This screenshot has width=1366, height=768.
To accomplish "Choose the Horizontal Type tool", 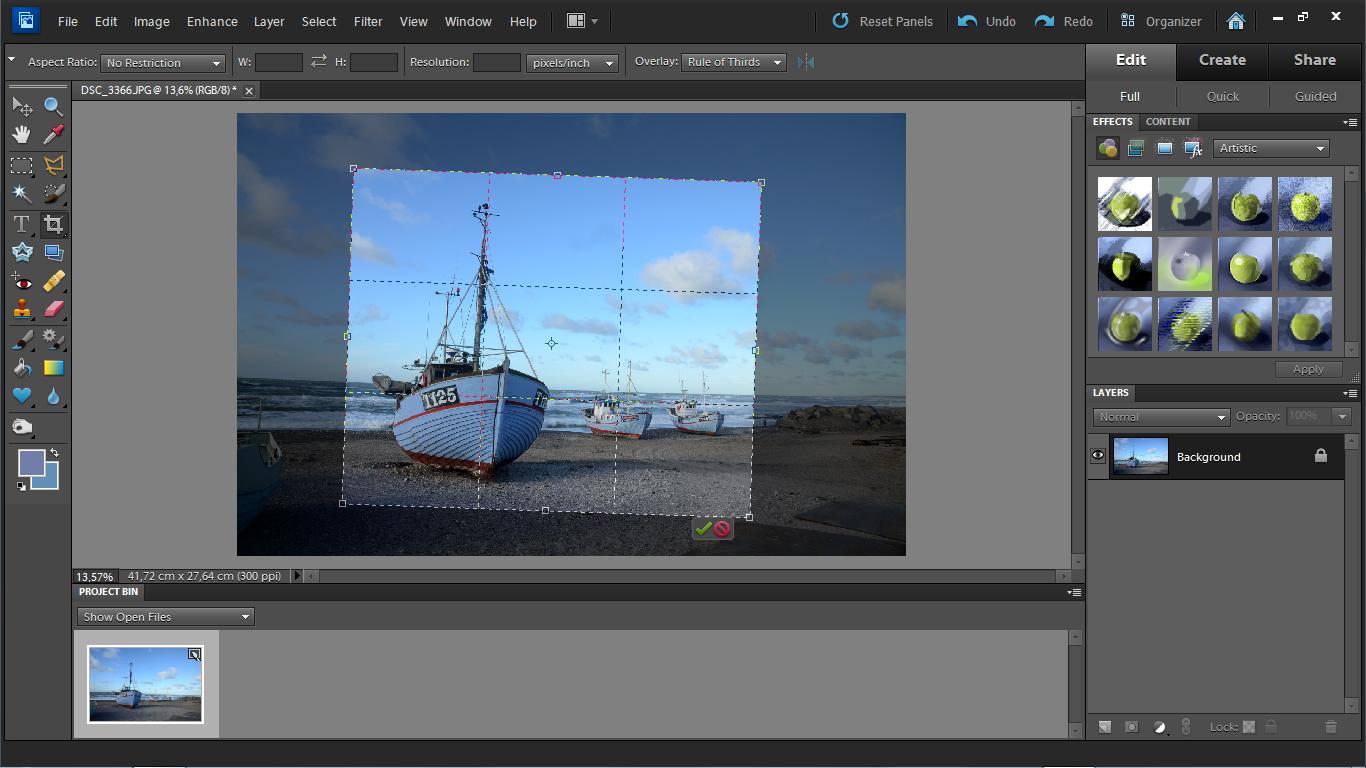I will 21,224.
